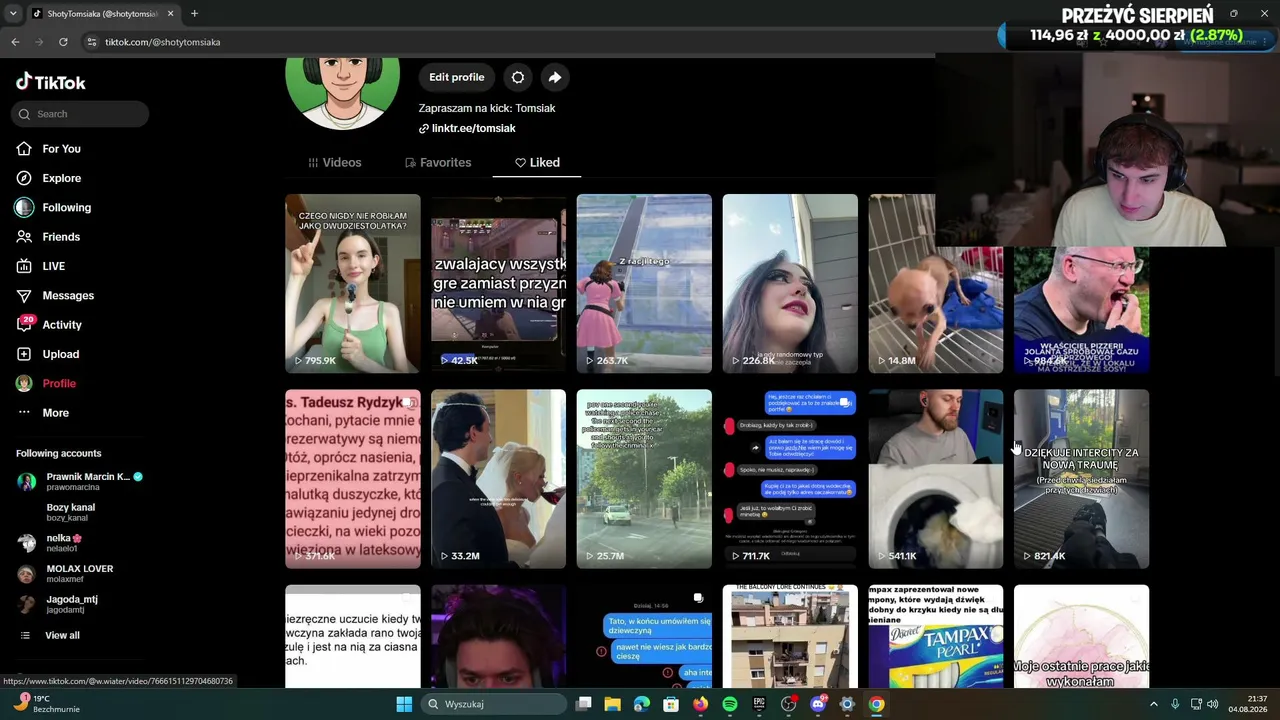Open the Właściciel pizzerii video thumbnail
Screen dimensions: 1280x720
click(x=1081, y=310)
